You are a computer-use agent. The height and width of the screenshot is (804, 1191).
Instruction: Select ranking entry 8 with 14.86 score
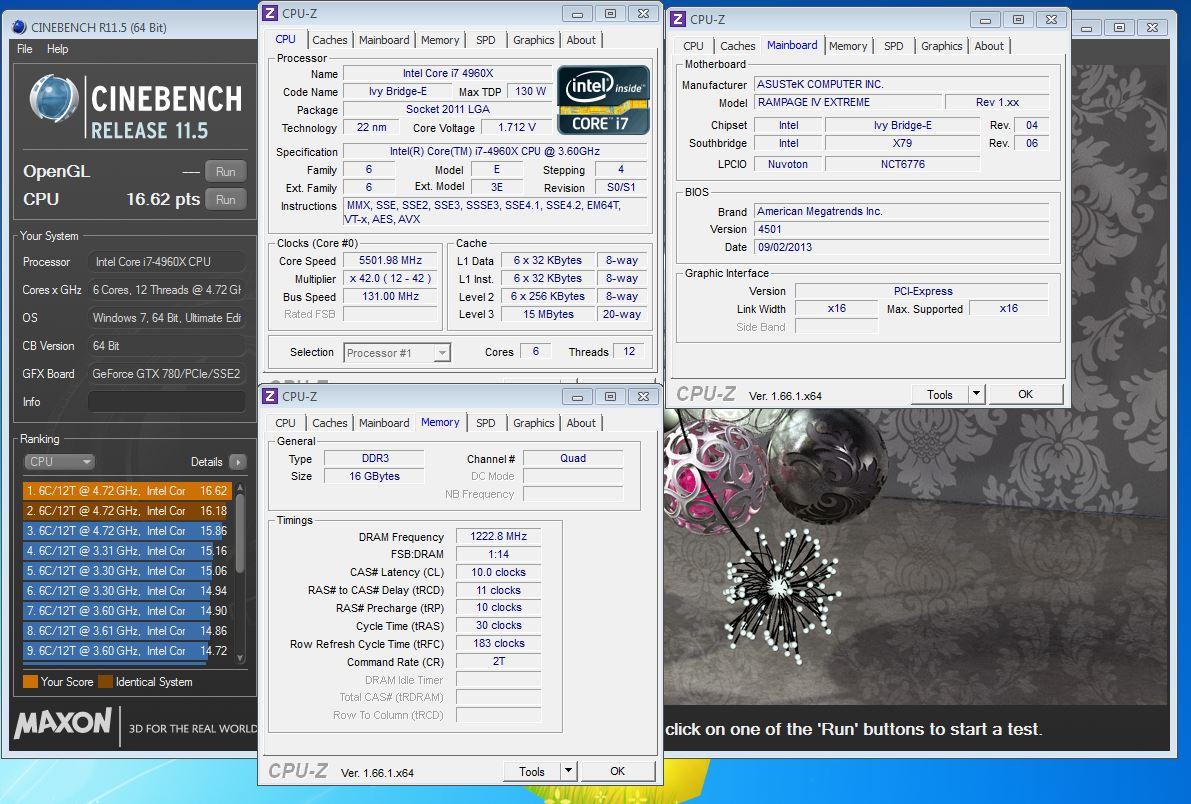tap(127, 631)
